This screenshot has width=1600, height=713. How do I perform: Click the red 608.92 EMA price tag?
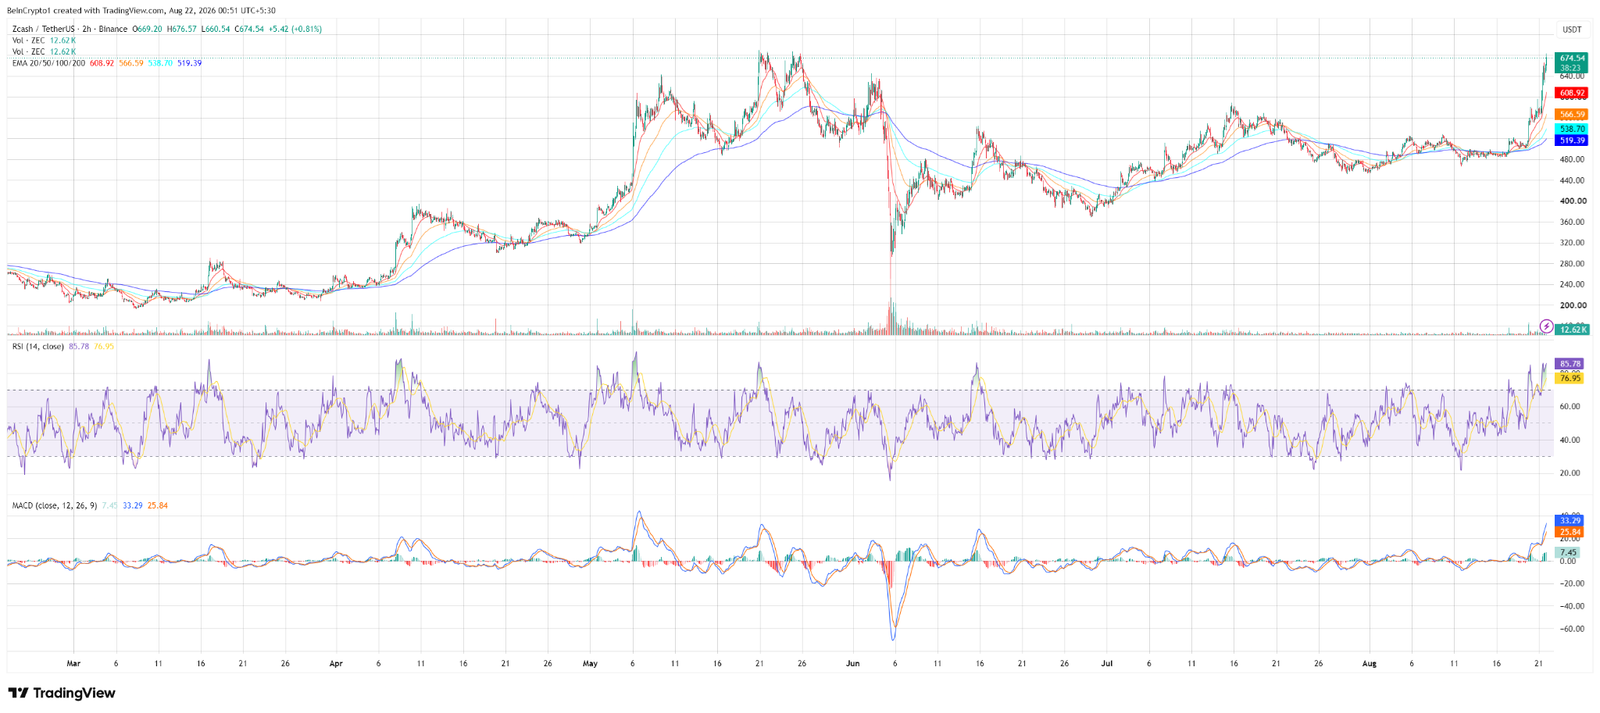1572,93
